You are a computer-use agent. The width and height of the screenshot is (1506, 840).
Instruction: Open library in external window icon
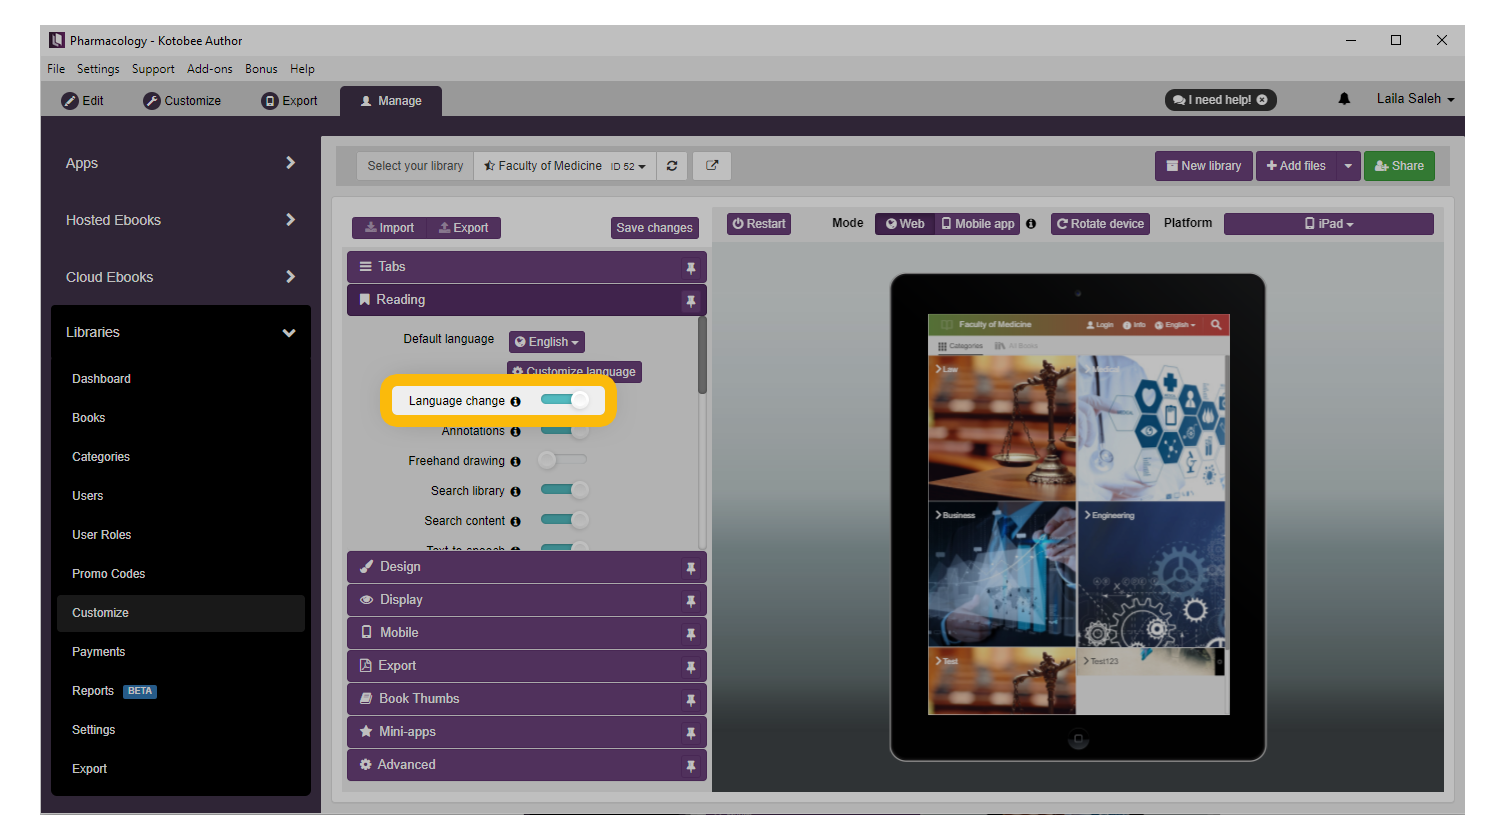click(712, 166)
